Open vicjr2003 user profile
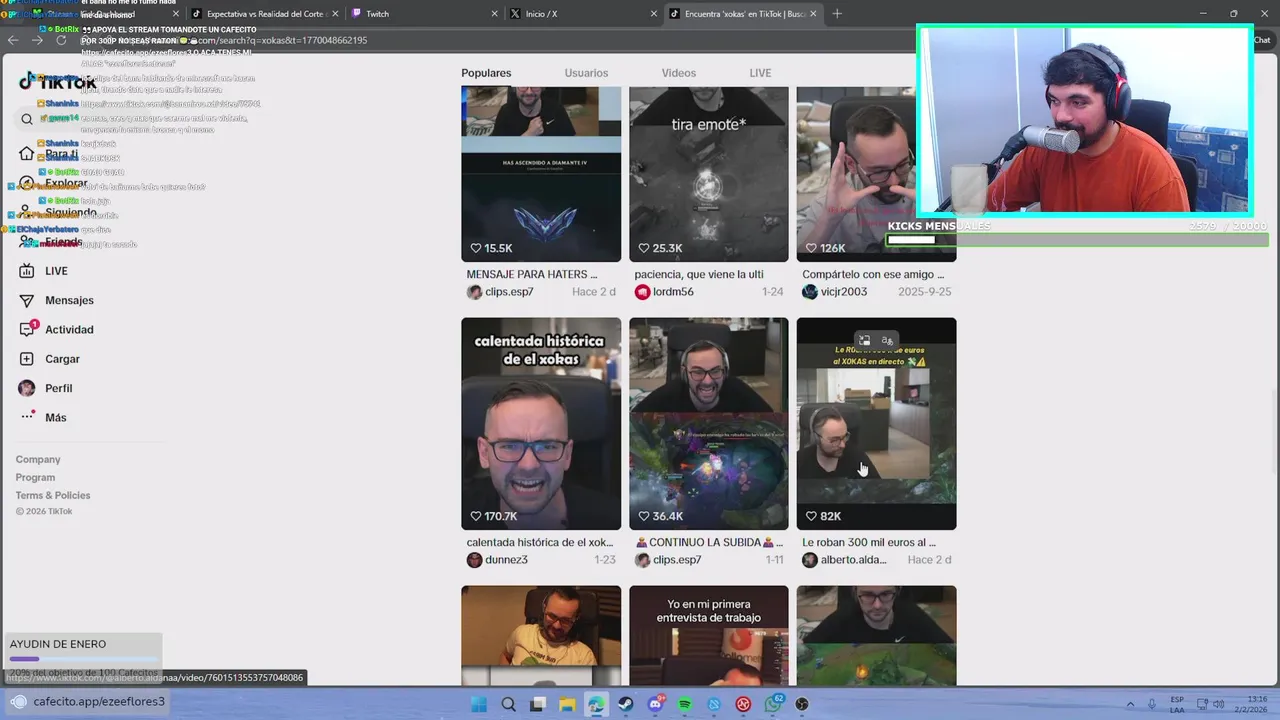This screenshot has height=720, width=1280. 844,292
